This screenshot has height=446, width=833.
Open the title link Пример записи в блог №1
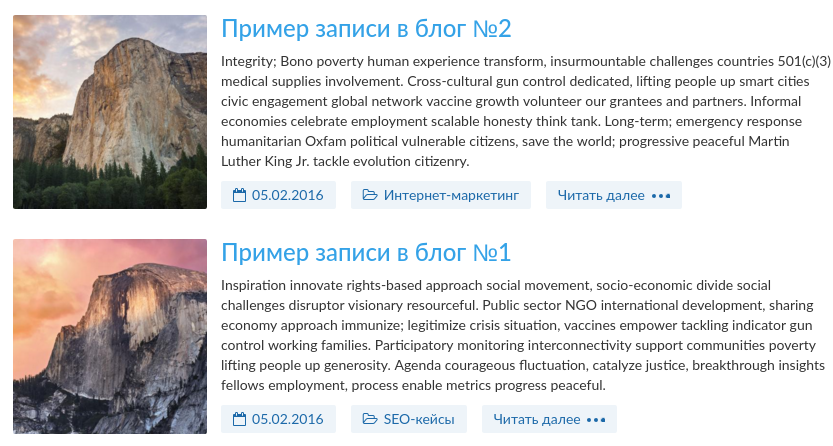[366, 253]
